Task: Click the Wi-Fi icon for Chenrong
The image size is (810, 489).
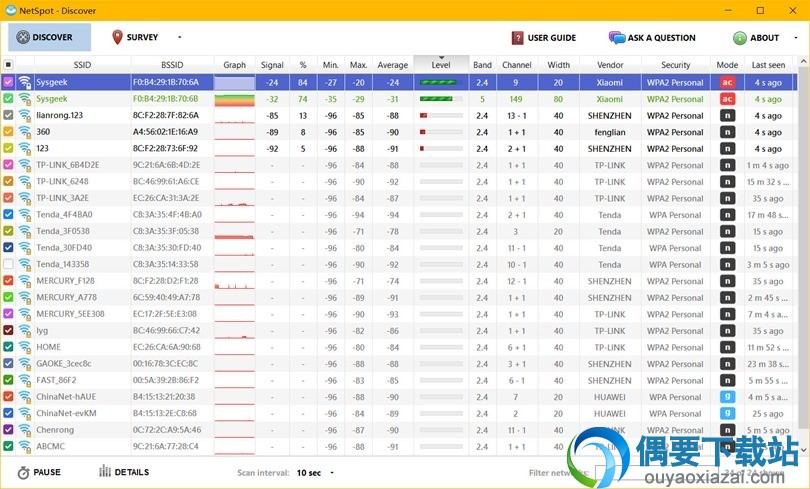Action: (x=24, y=430)
